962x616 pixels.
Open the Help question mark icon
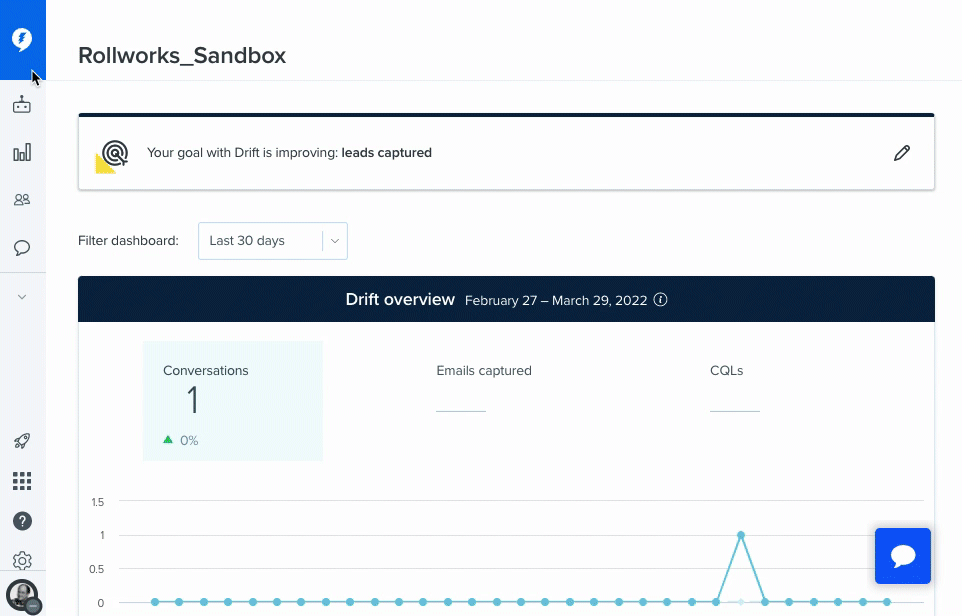click(x=22, y=521)
